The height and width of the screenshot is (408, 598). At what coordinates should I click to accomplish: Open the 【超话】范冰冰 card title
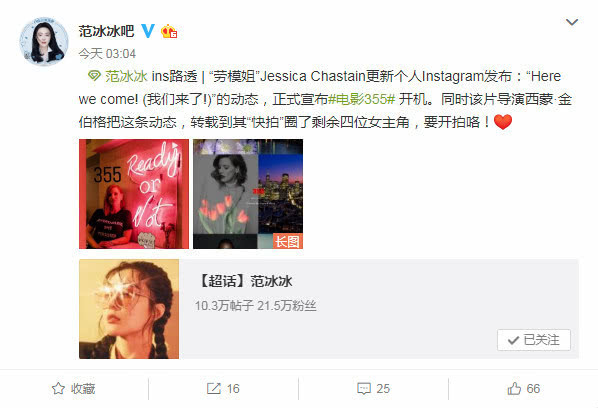click(244, 281)
